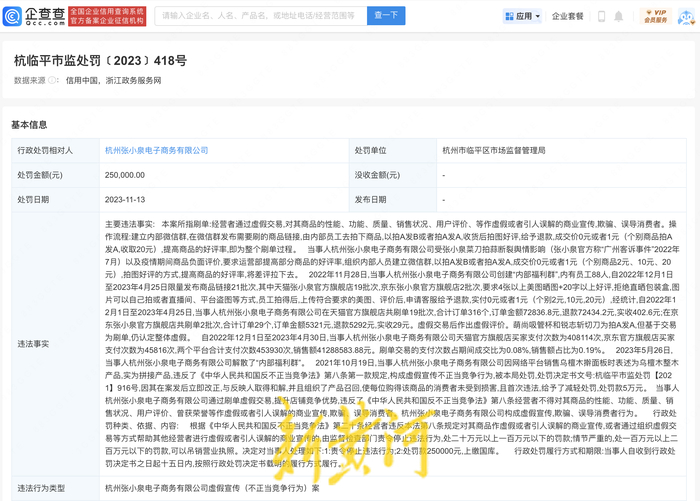700x501 pixels.
Task: Click the 基本信息 section heading
Action: [29, 125]
